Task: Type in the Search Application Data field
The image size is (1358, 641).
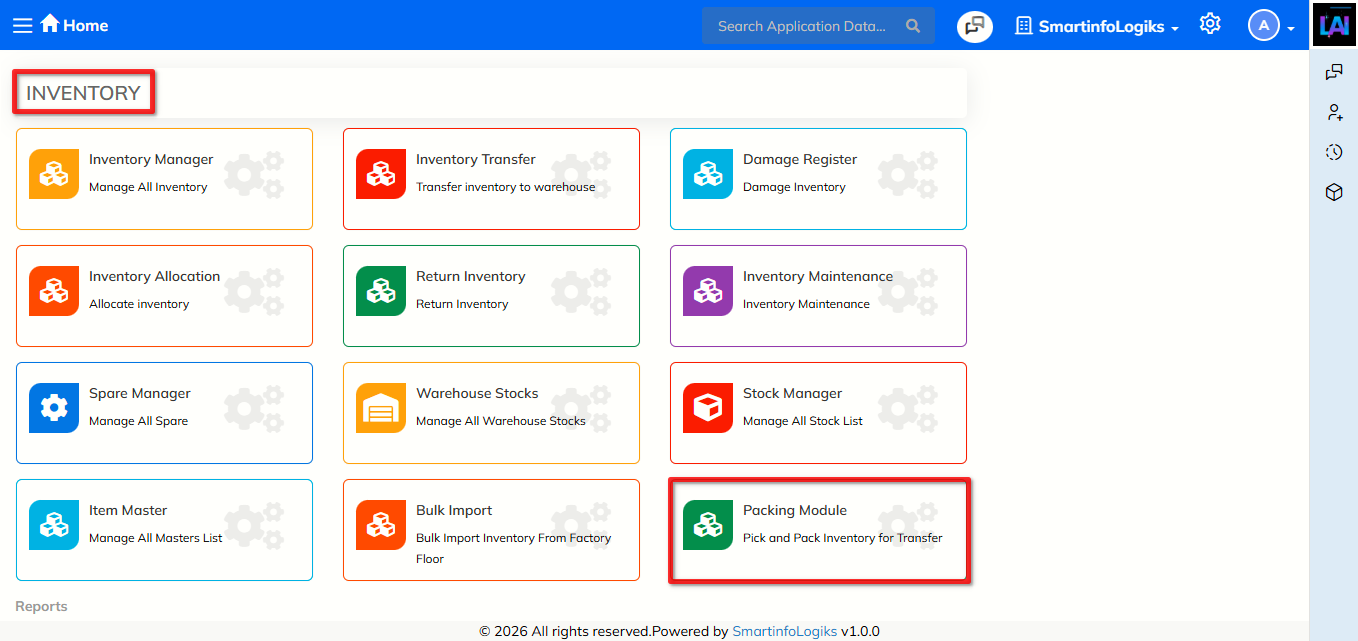Action: click(x=801, y=26)
